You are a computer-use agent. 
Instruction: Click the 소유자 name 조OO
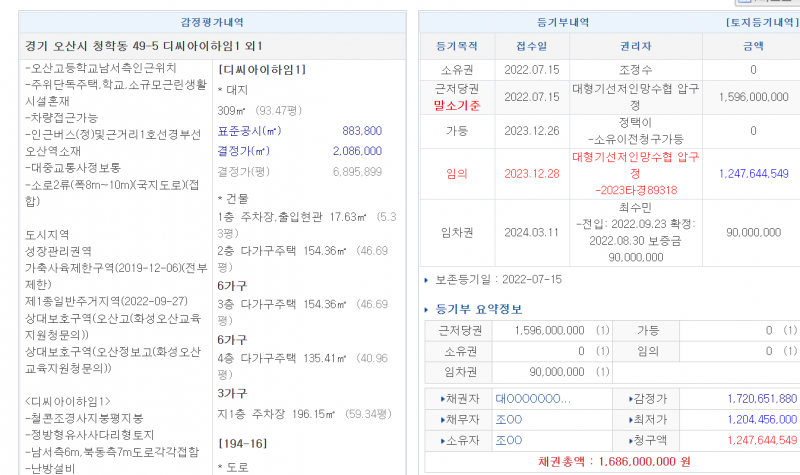508,440
